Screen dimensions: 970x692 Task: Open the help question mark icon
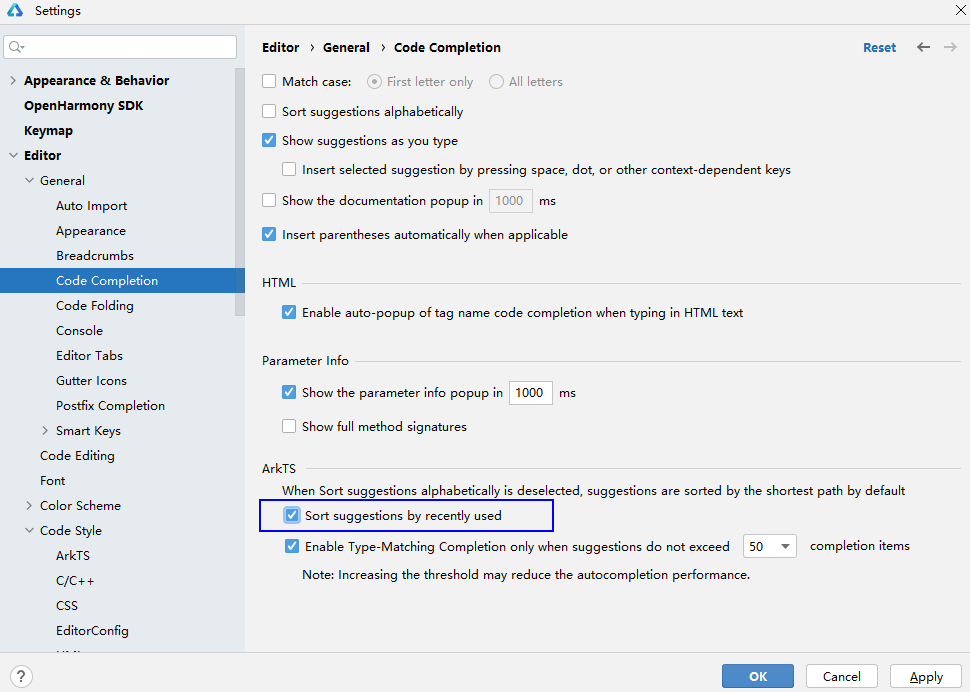[x=22, y=677]
